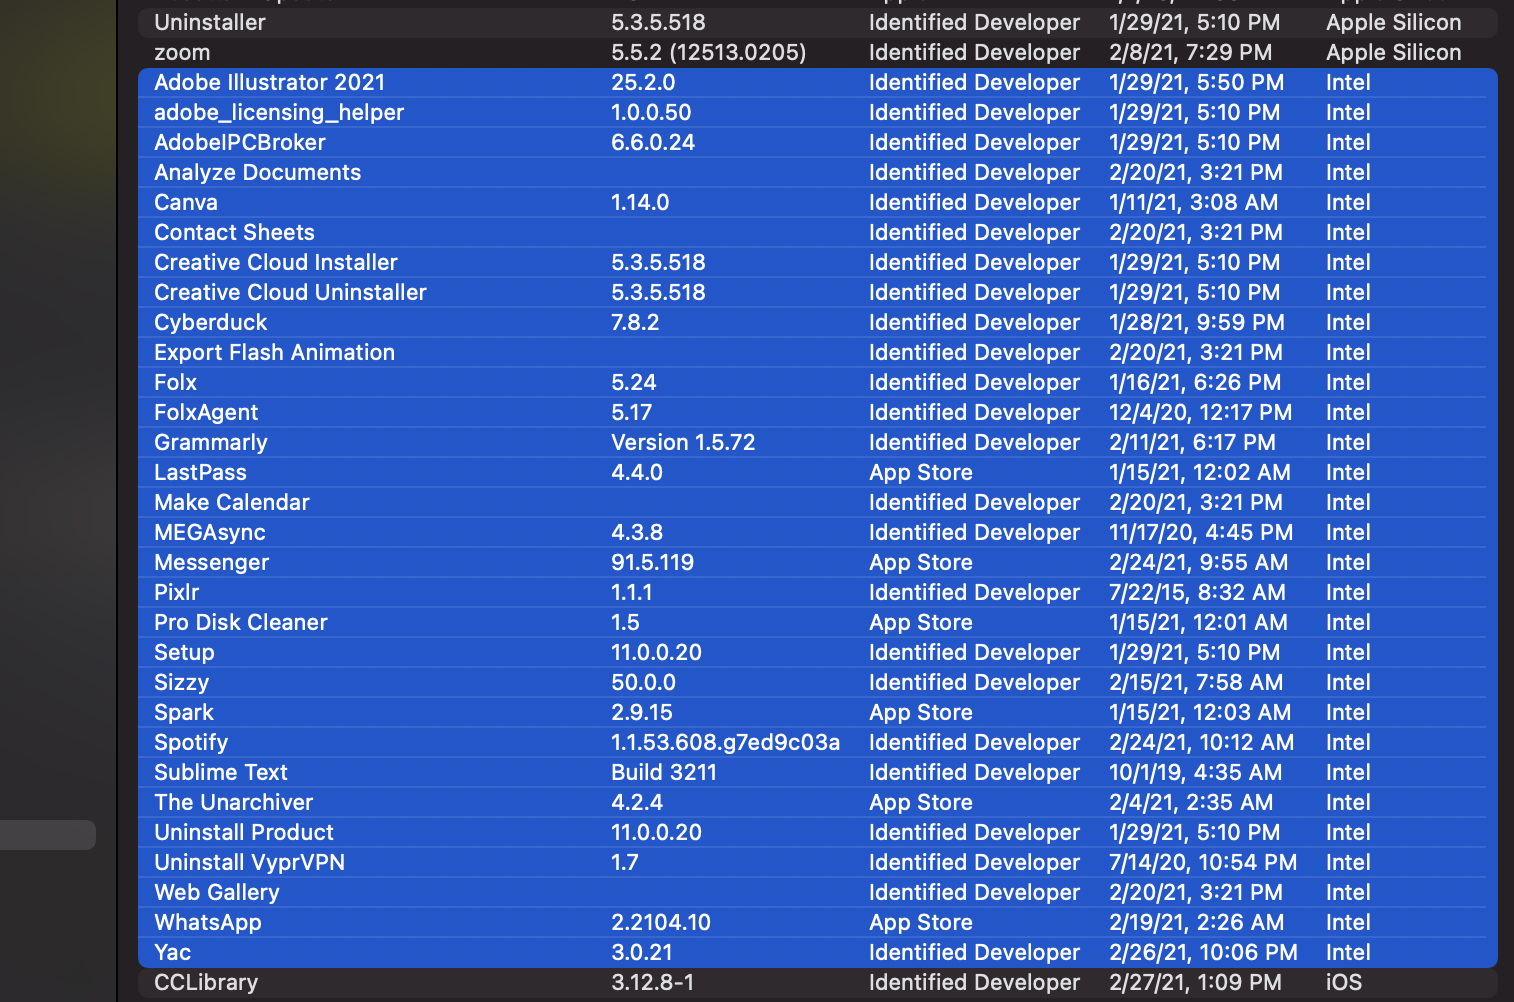
Task: Select the zoom application row
Action: click(818, 52)
